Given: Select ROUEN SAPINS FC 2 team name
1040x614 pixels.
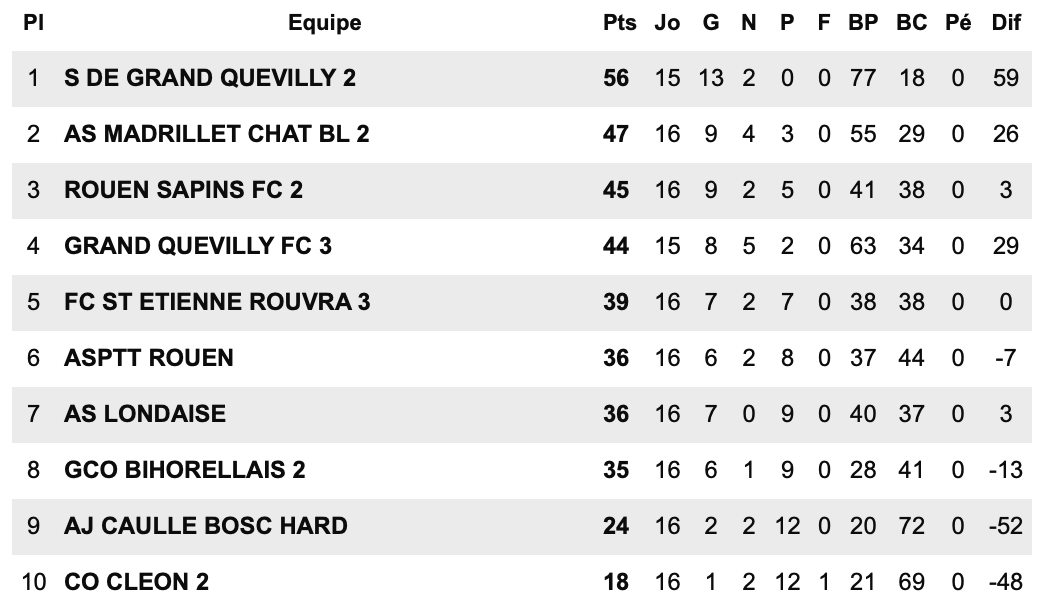Looking at the screenshot, I should click(x=183, y=190).
